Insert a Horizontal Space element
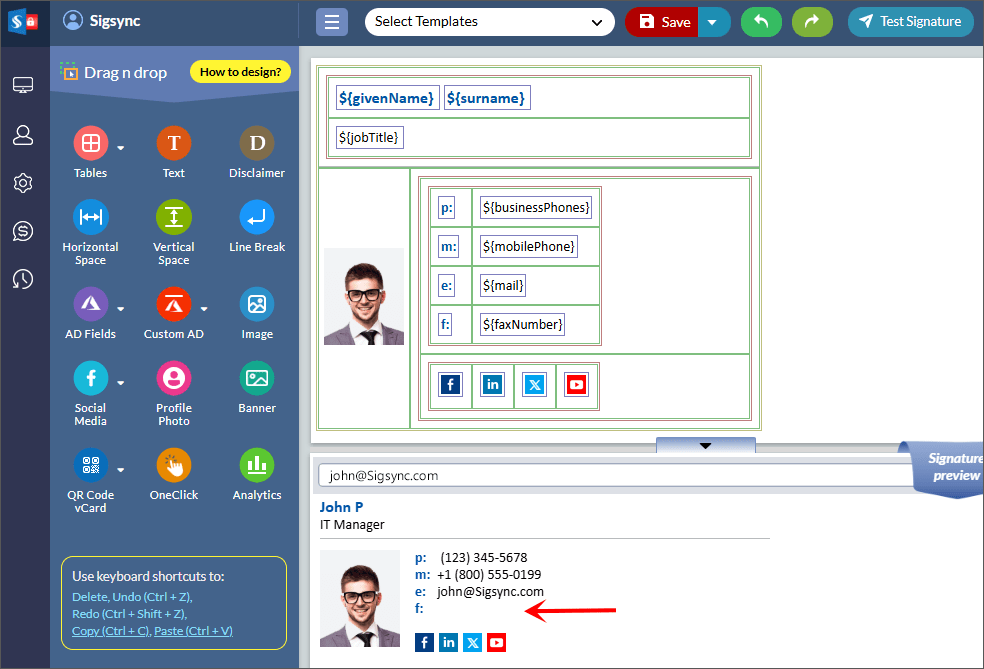This screenshot has height=669, width=984. (x=90, y=217)
